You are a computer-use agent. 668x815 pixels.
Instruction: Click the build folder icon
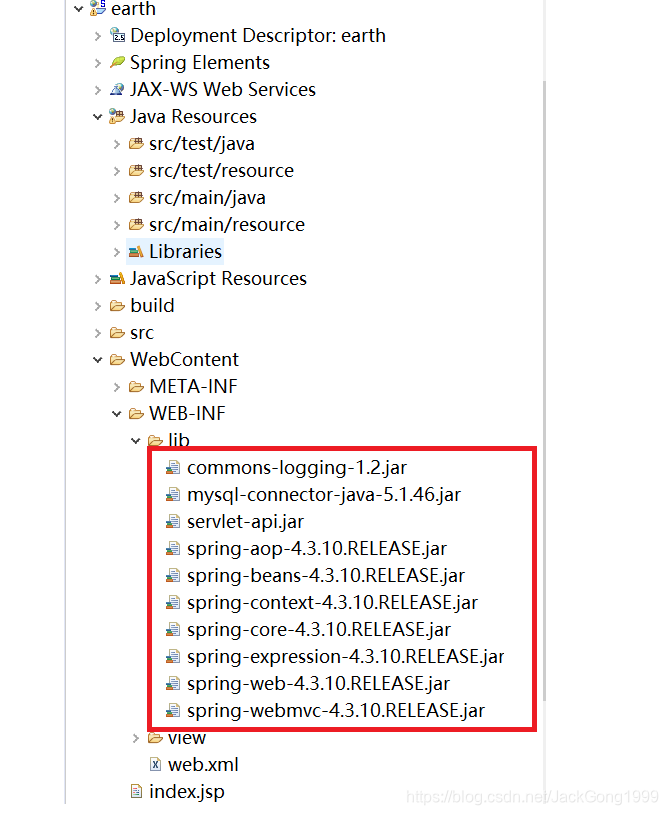click(x=117, y=306)
